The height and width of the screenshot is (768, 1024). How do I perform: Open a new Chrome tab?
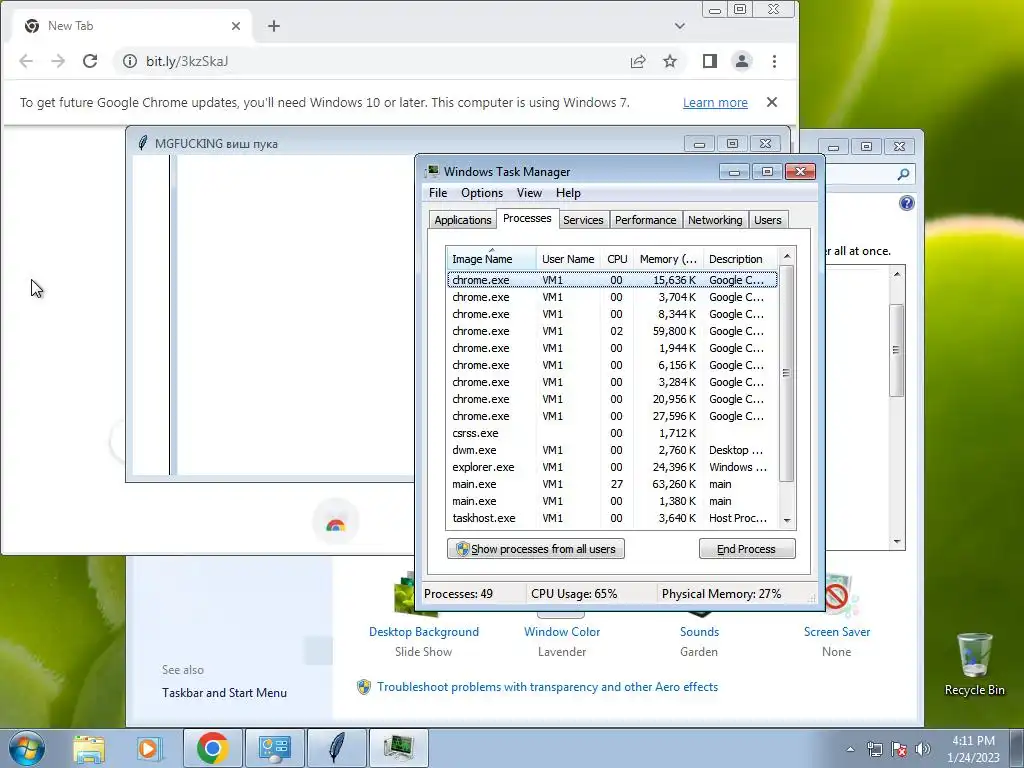274,26
